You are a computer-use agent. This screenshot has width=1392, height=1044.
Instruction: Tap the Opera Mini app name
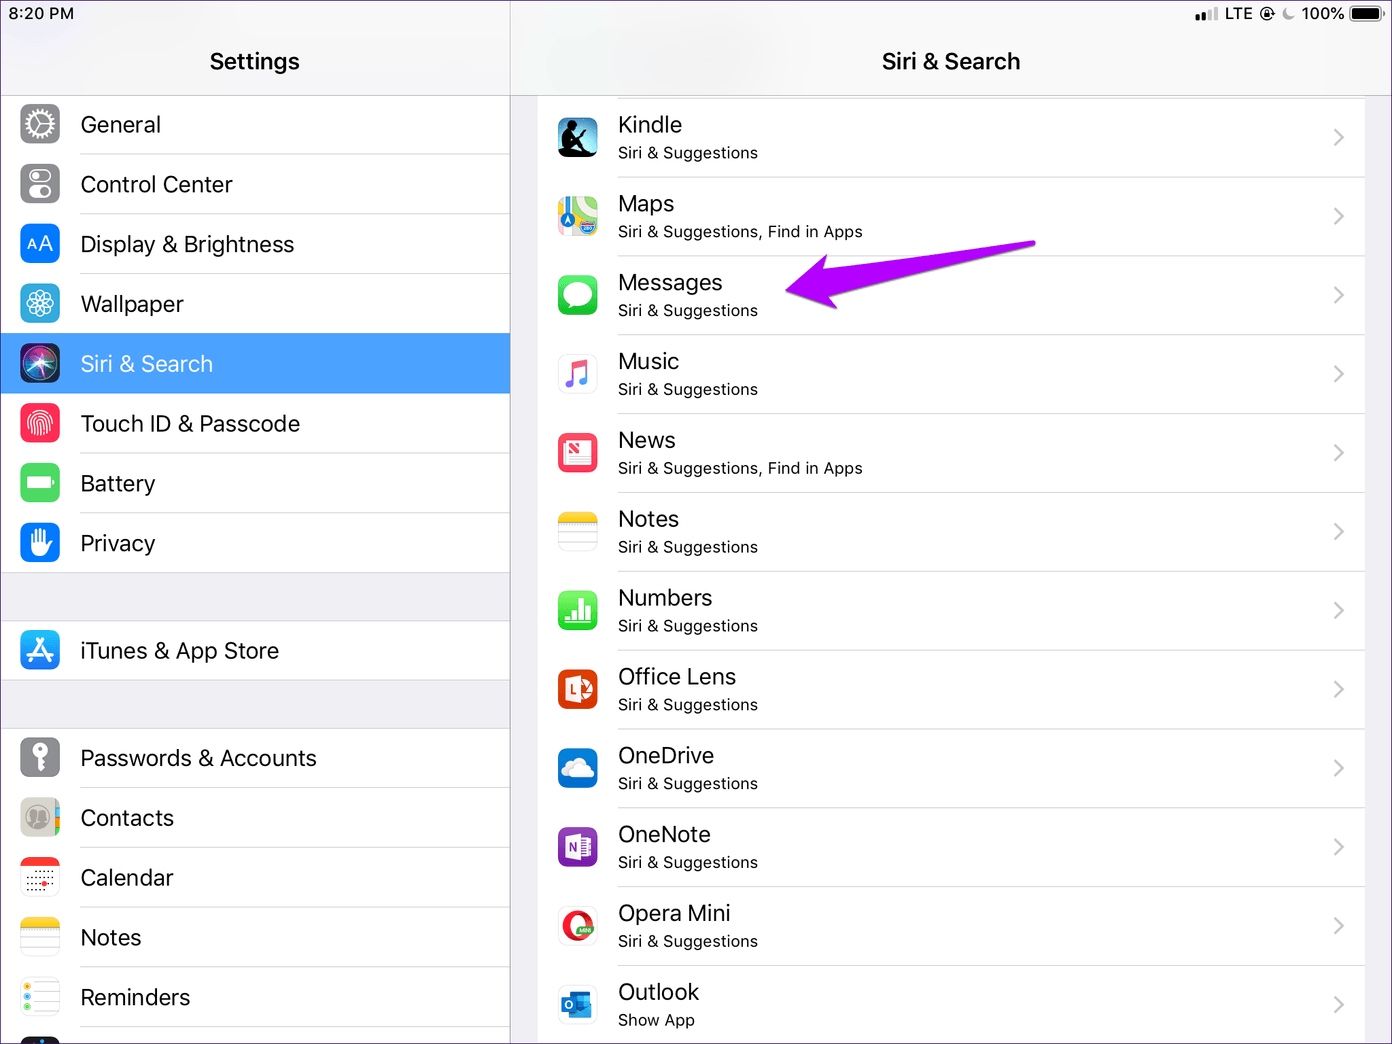(674, 913)
